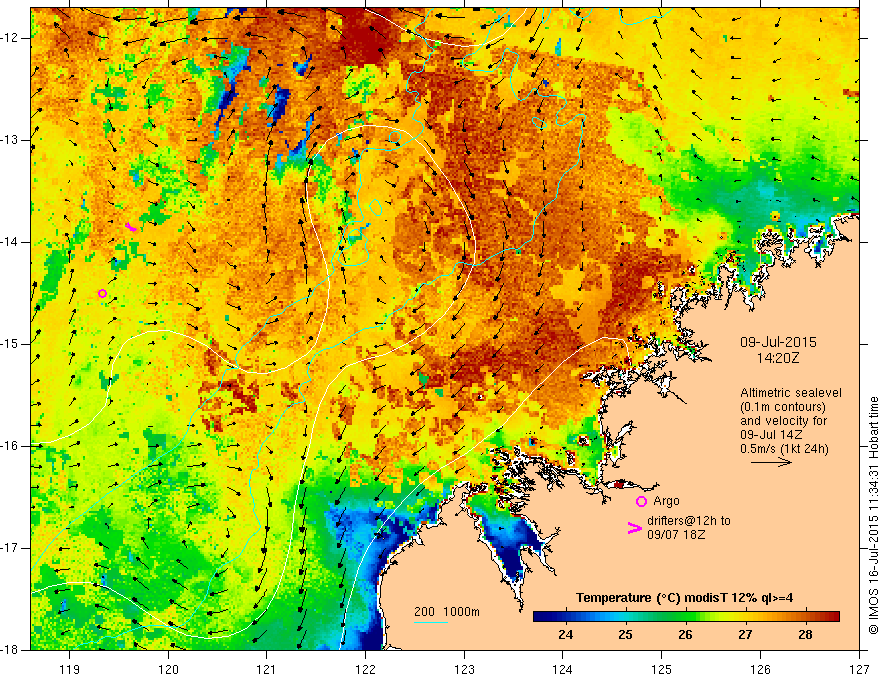Screen dimensions: 880x680
Task: Click the longitude axis label 127
Action: click(x=859, y=669)
